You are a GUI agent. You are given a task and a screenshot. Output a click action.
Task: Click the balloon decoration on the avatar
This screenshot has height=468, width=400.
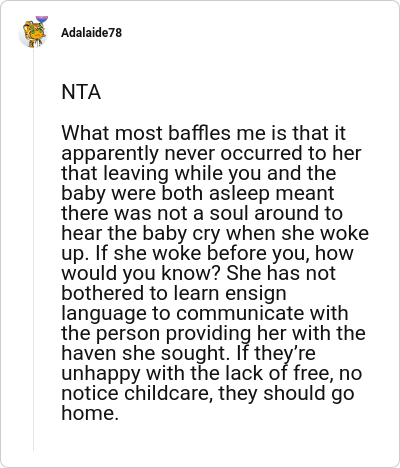tap(42, 19)
